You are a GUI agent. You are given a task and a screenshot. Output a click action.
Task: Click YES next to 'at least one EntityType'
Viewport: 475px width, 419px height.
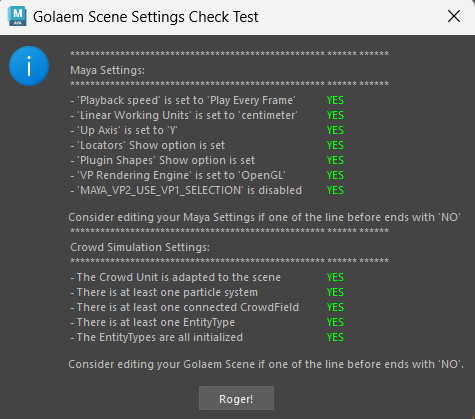(335, 322)
